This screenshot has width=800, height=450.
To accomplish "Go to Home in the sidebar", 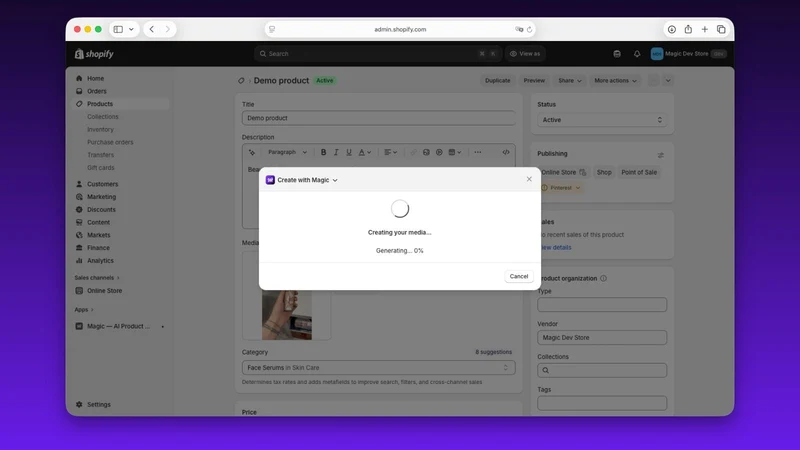I will (95, 79).
